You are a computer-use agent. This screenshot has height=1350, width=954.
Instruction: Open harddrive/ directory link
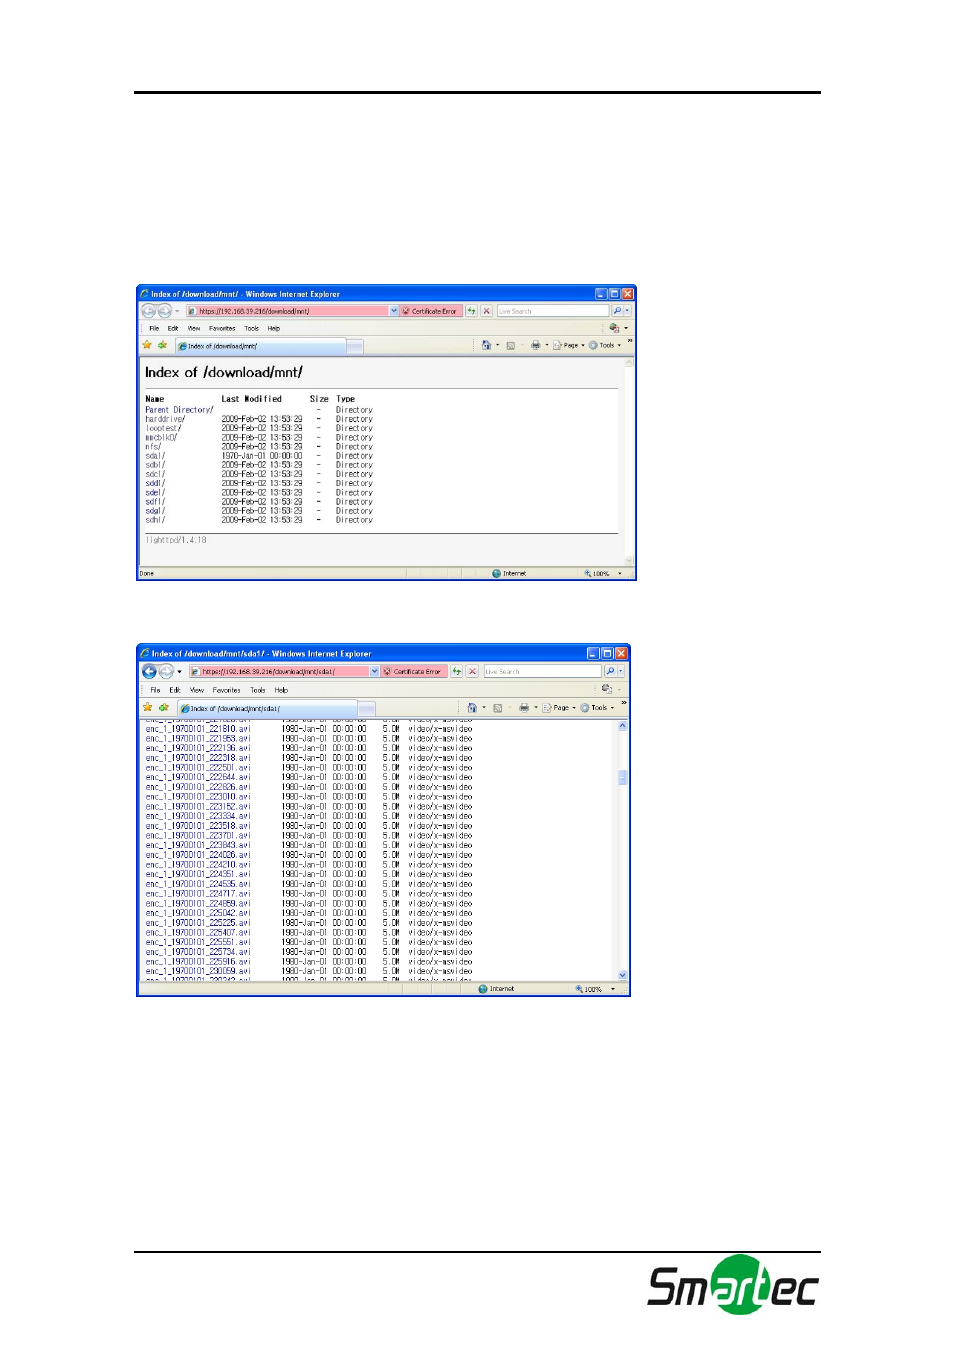pyautogui.click(x=165, y=419)
